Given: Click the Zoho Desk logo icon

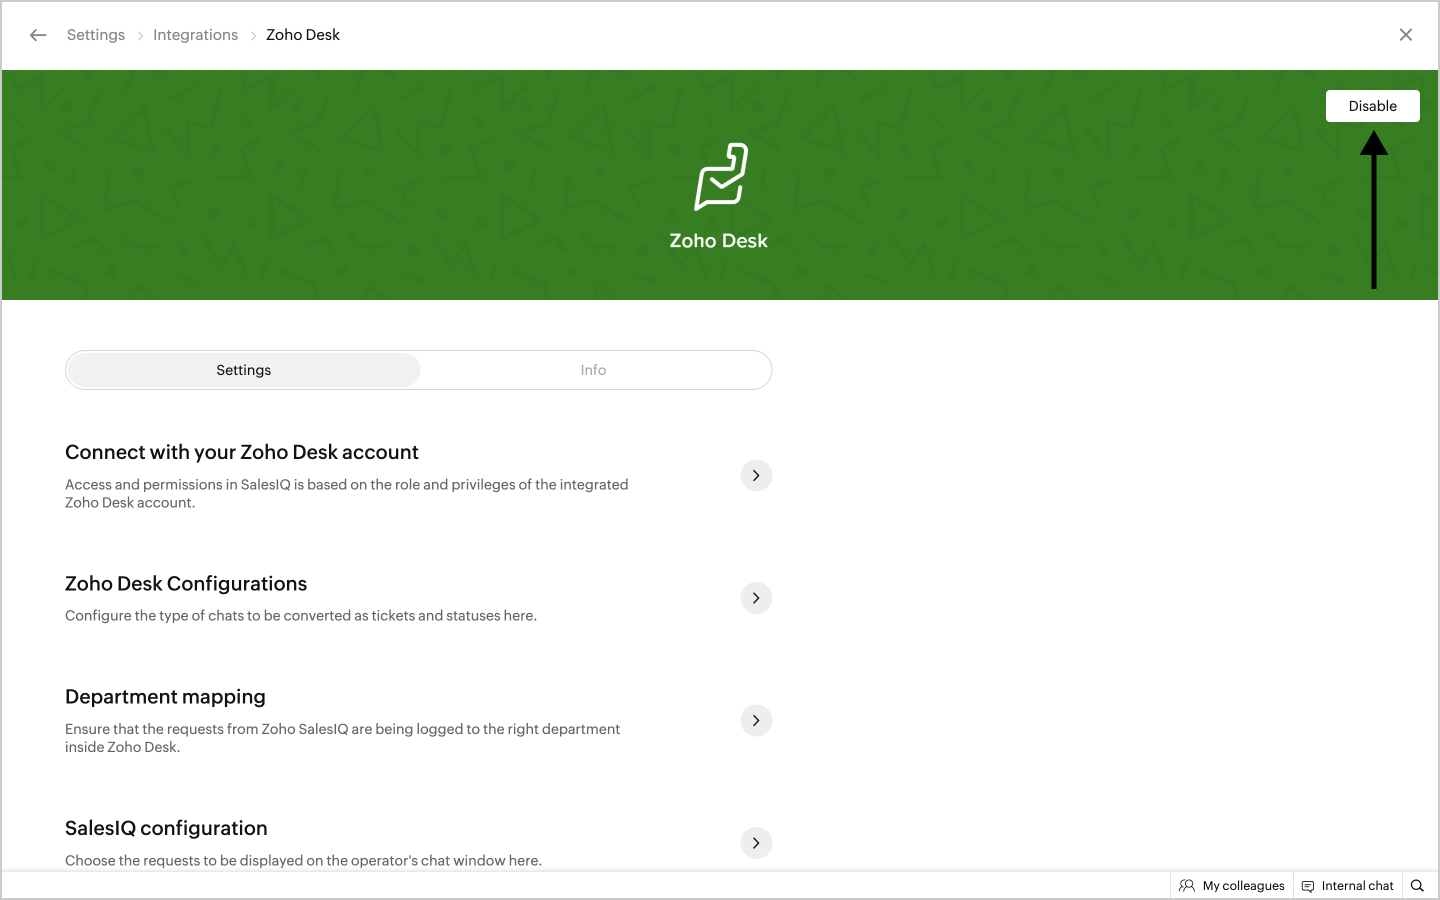Looking at the screenshot, I should 720,176.
